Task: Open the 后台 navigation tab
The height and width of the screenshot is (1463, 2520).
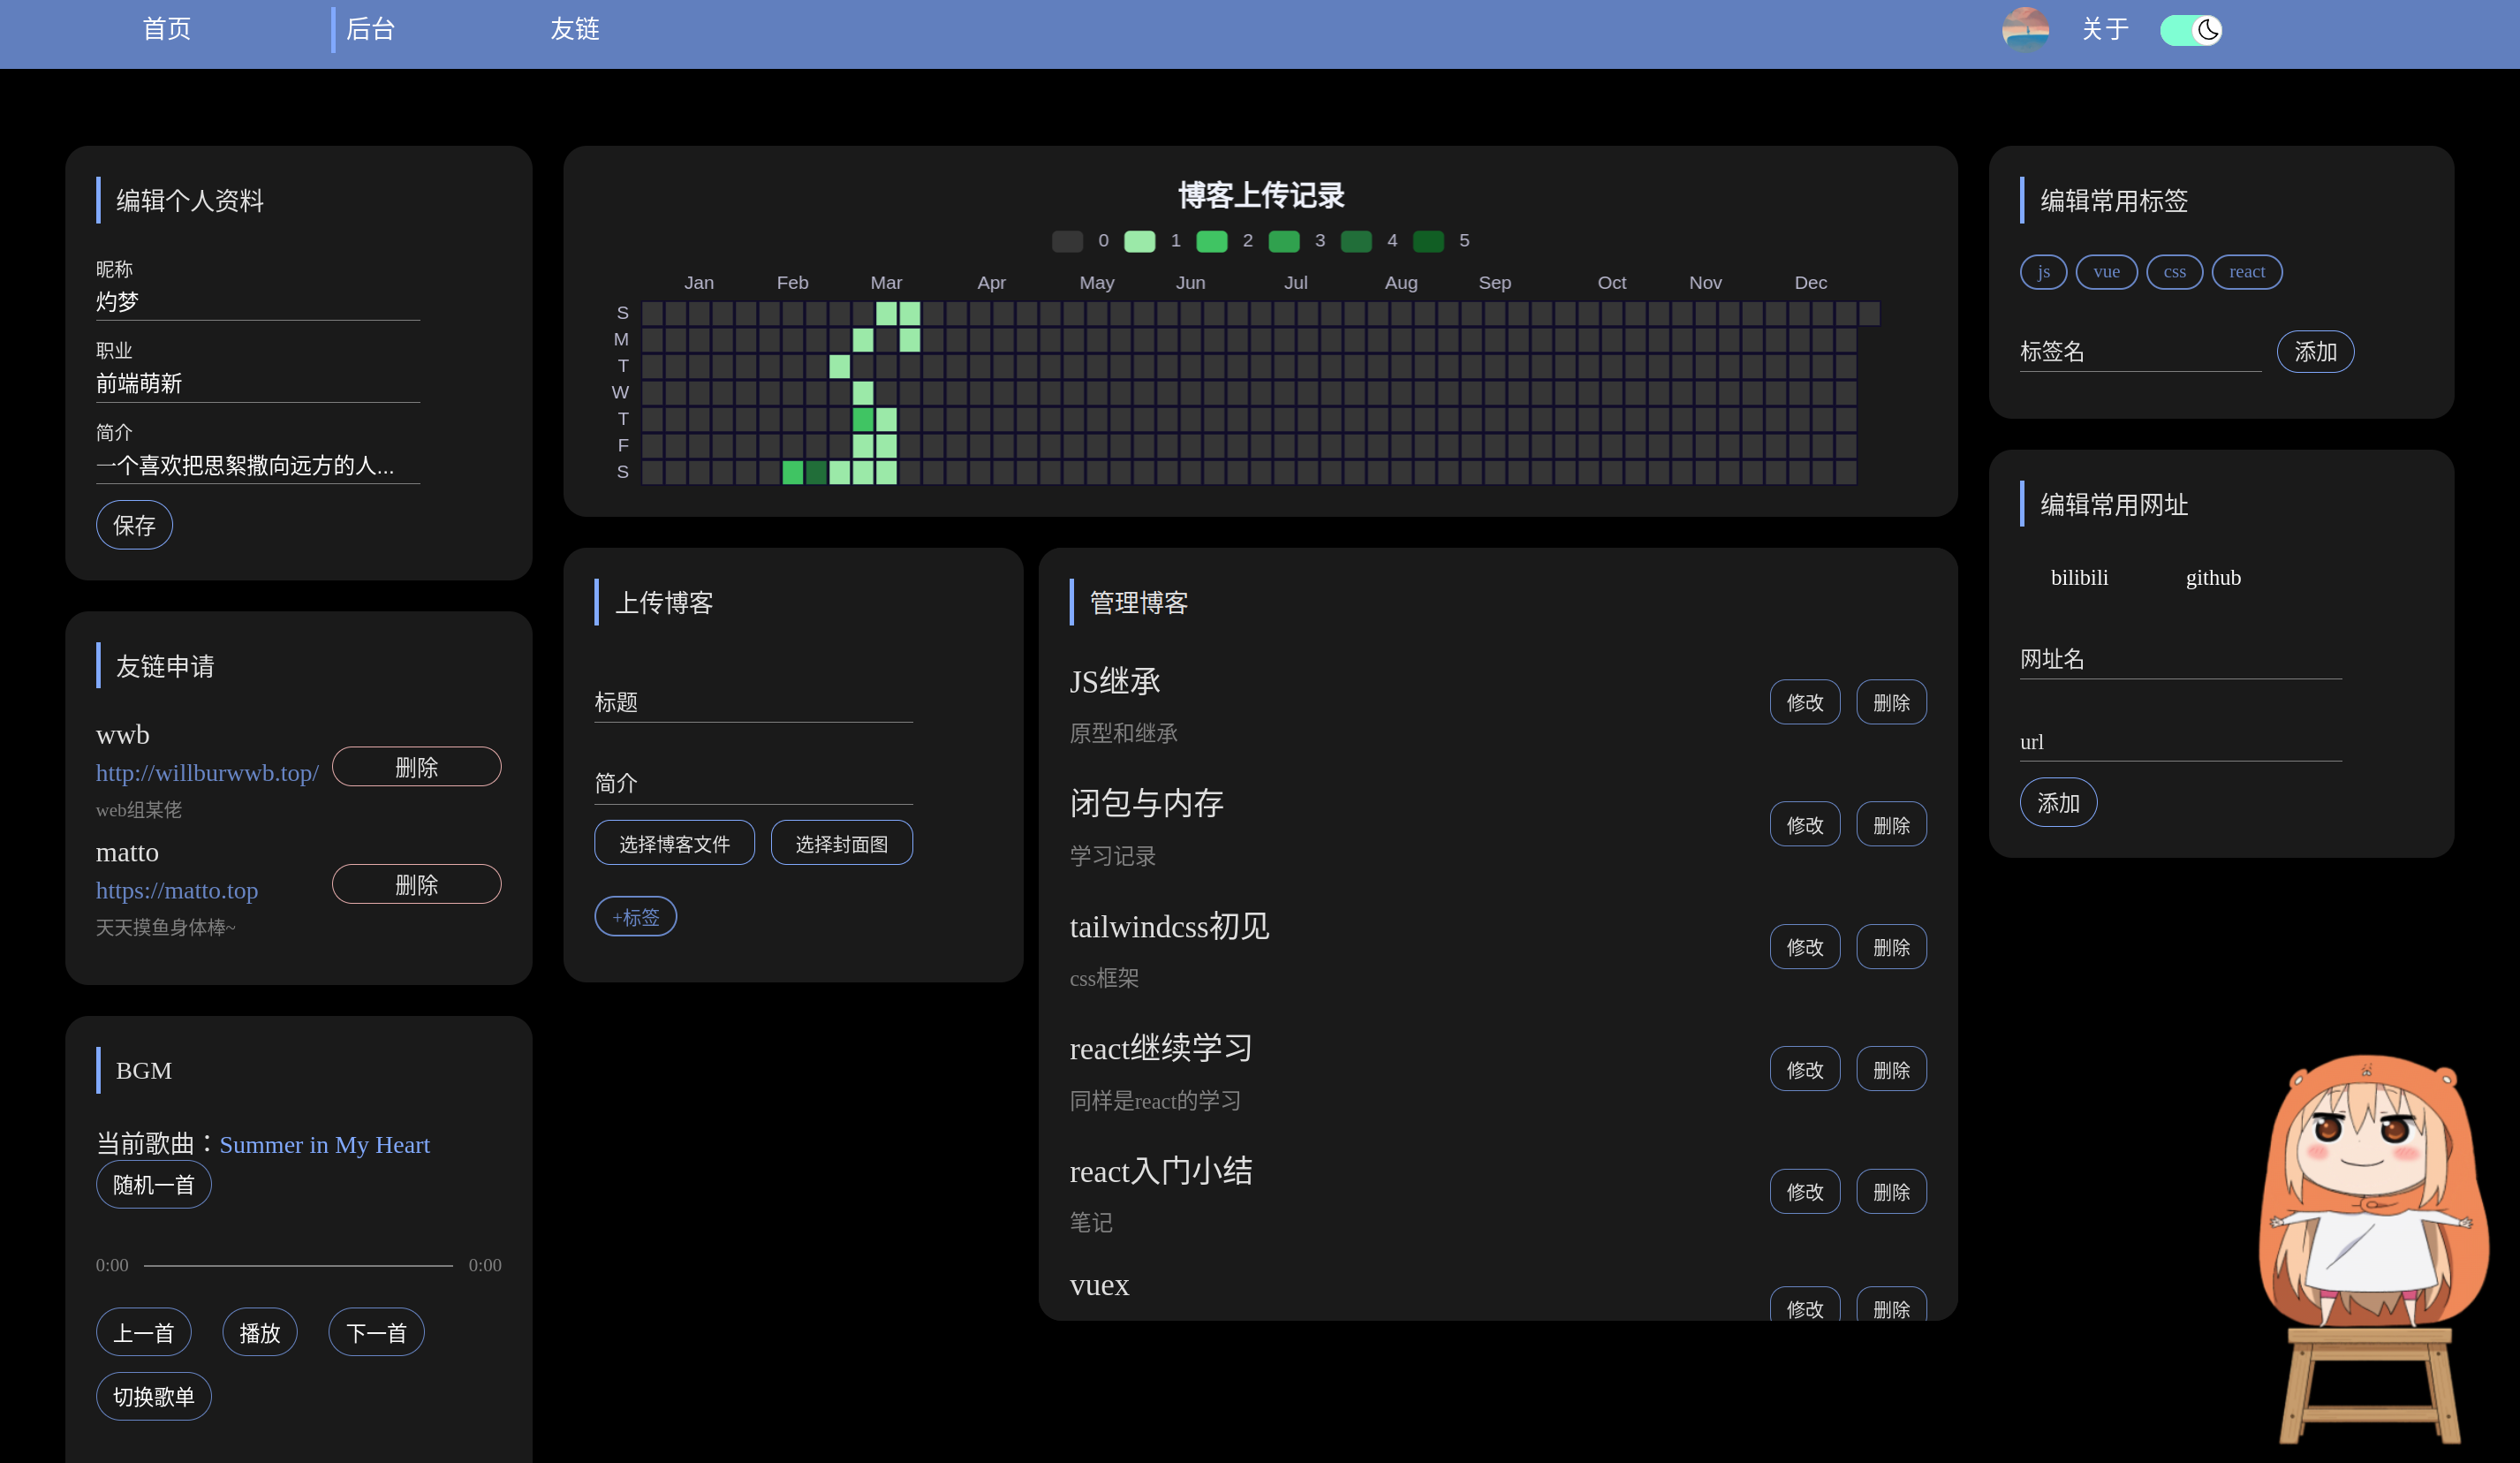Action: pyautogui.click(x=370, y=29)
